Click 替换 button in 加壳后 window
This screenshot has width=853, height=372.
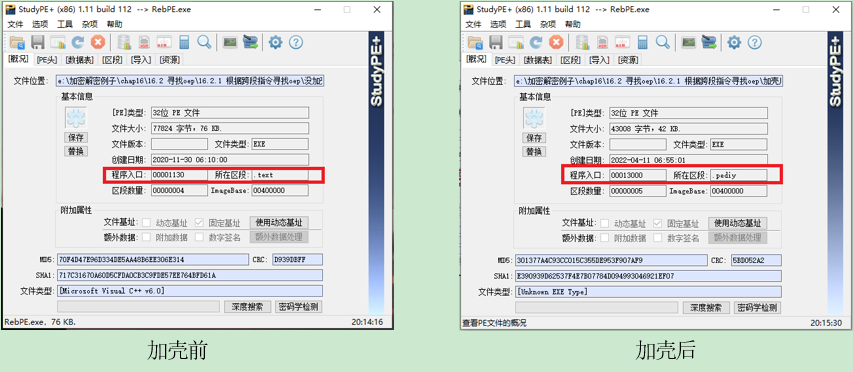[534, 152]
